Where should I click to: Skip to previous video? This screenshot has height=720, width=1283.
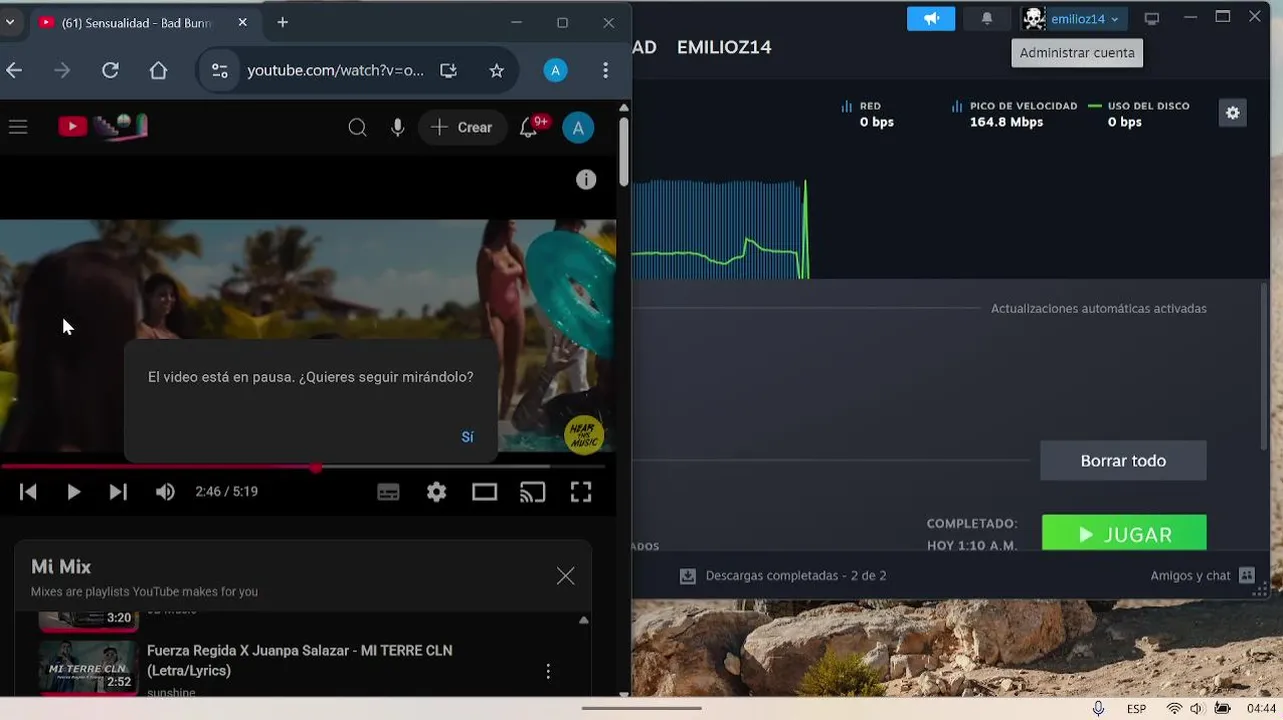28,492
